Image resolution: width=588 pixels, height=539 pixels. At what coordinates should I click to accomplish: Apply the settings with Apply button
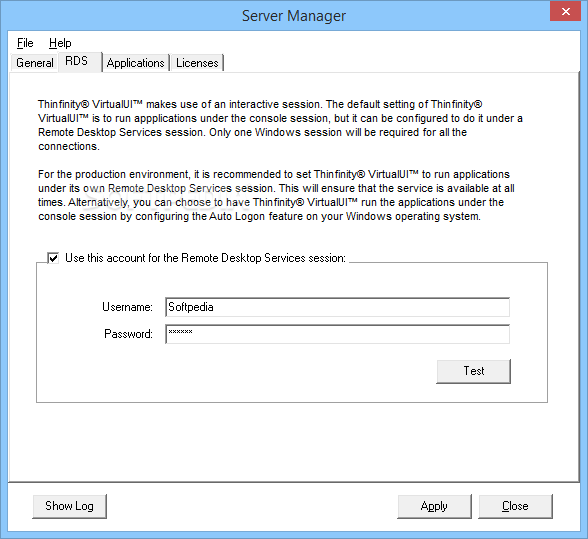[434, 506]
